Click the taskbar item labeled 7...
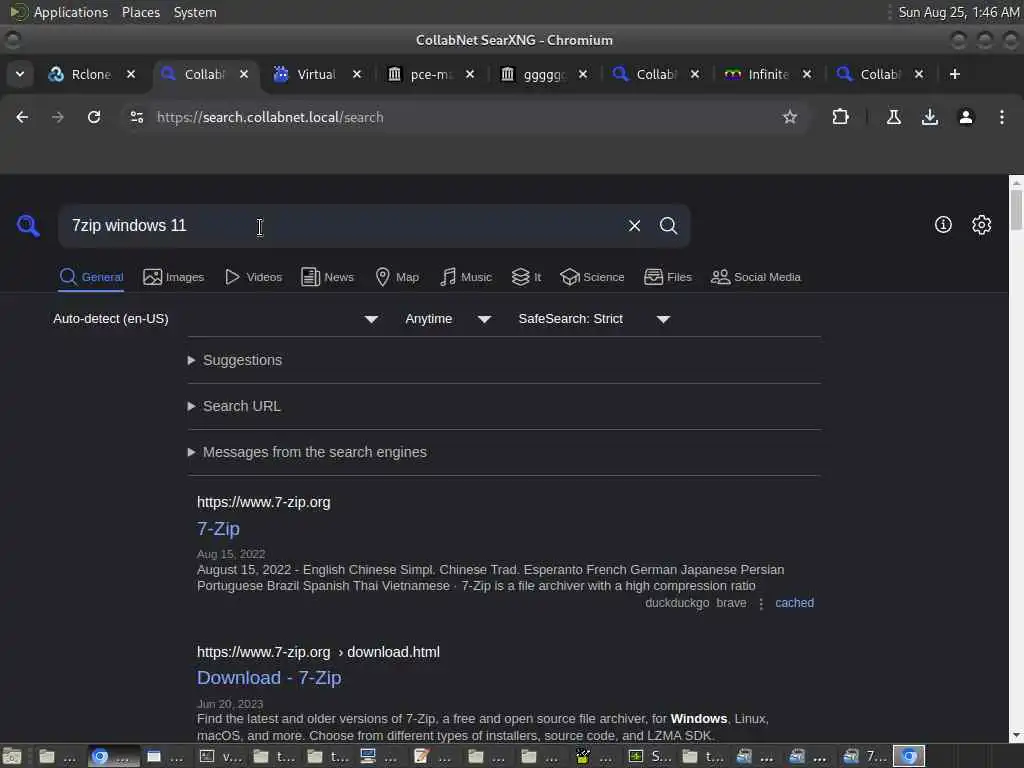Viewport: 1024px width, 768px height. pyautogui.click(x=865, y=756)
